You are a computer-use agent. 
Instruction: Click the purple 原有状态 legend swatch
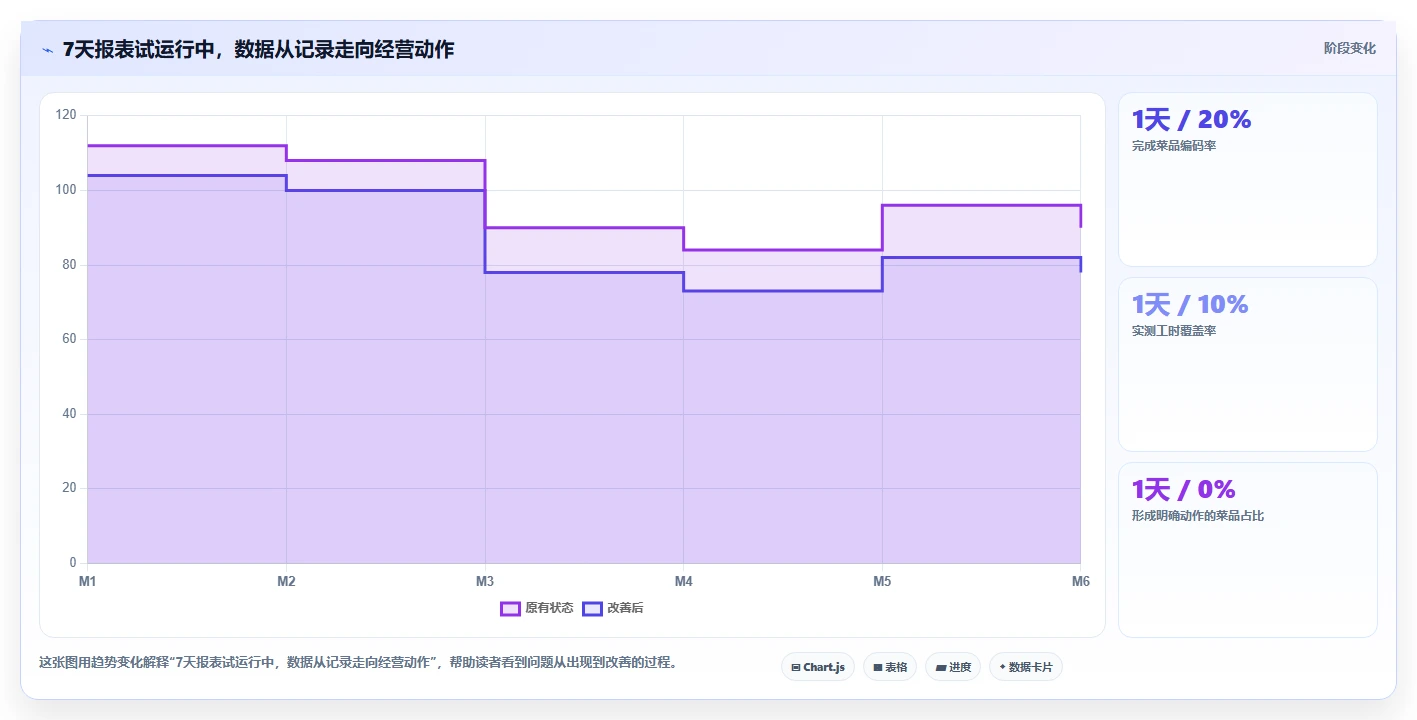[510, 608]
